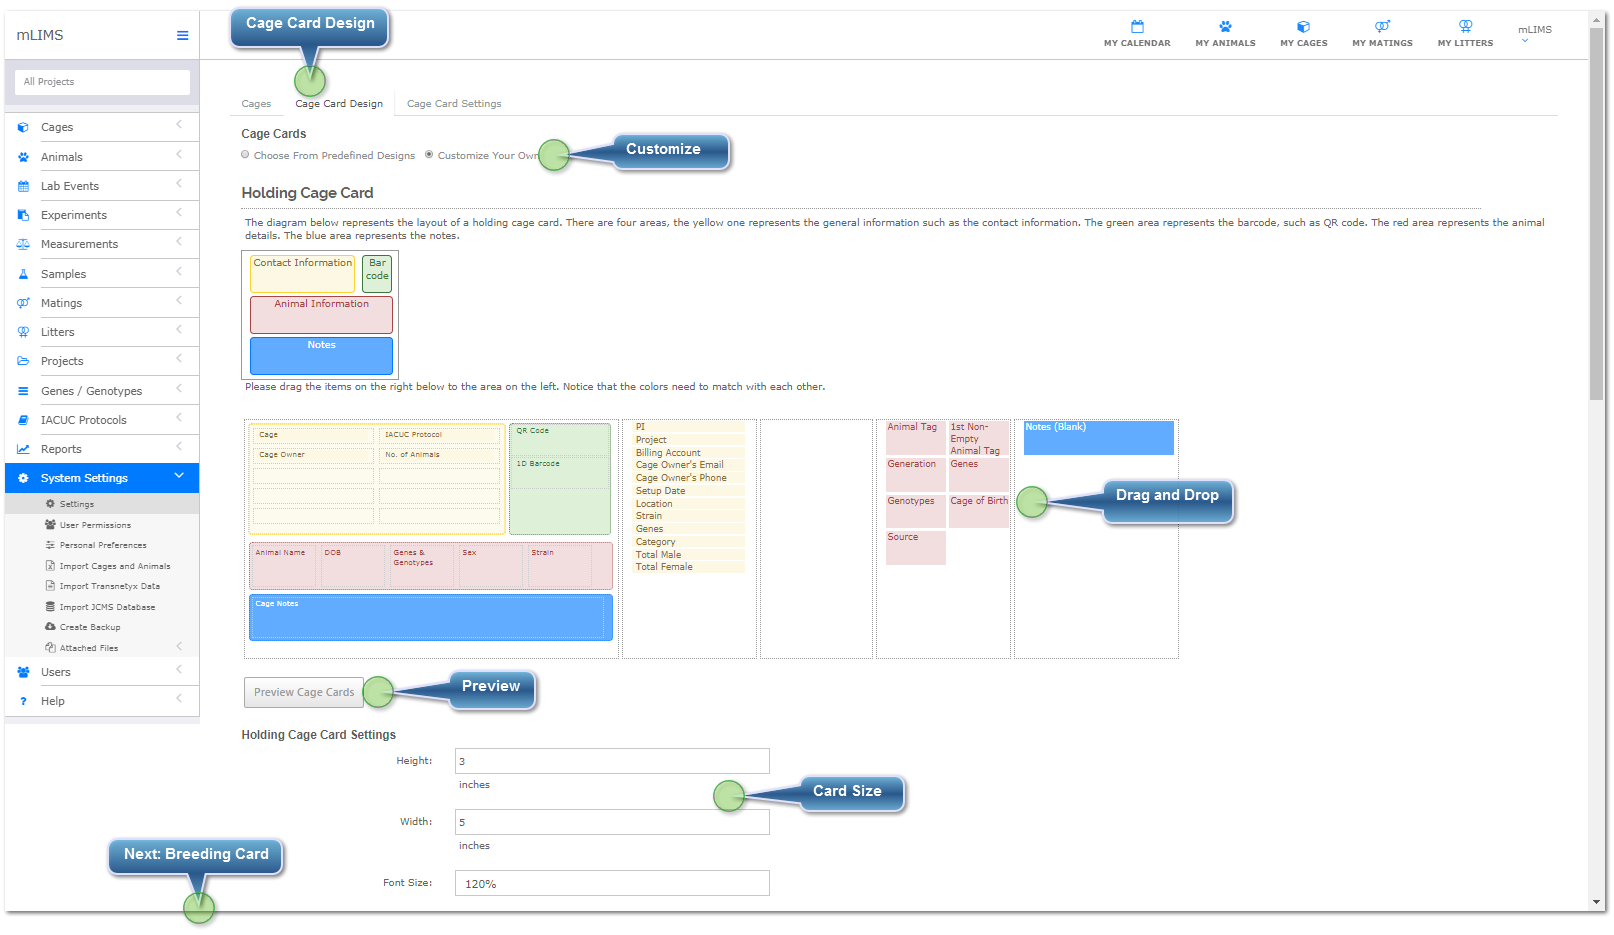Click the Litters icon in sidebar

click(23, 332)
